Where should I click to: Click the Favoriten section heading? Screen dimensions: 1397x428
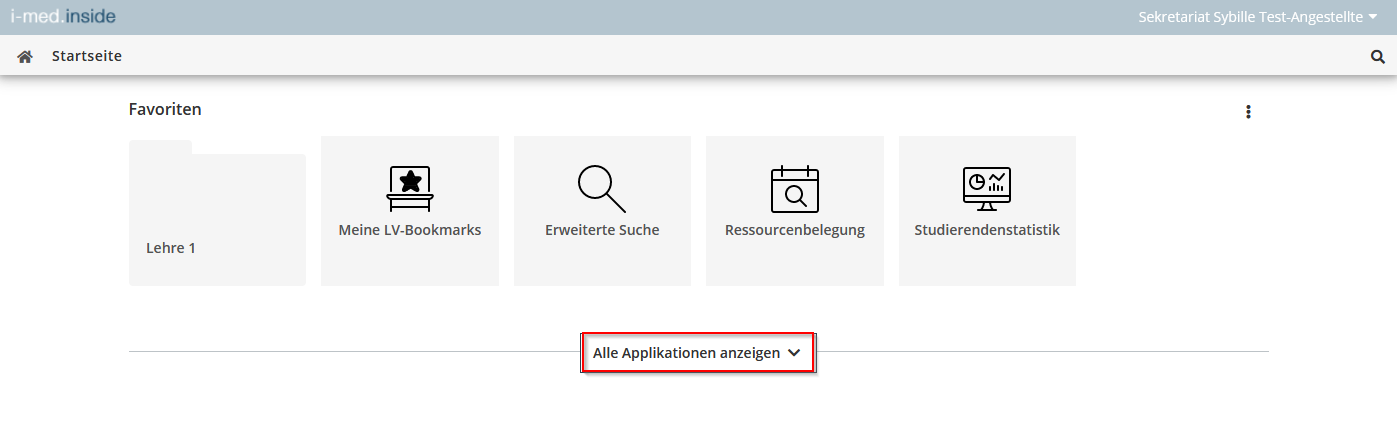165,110
